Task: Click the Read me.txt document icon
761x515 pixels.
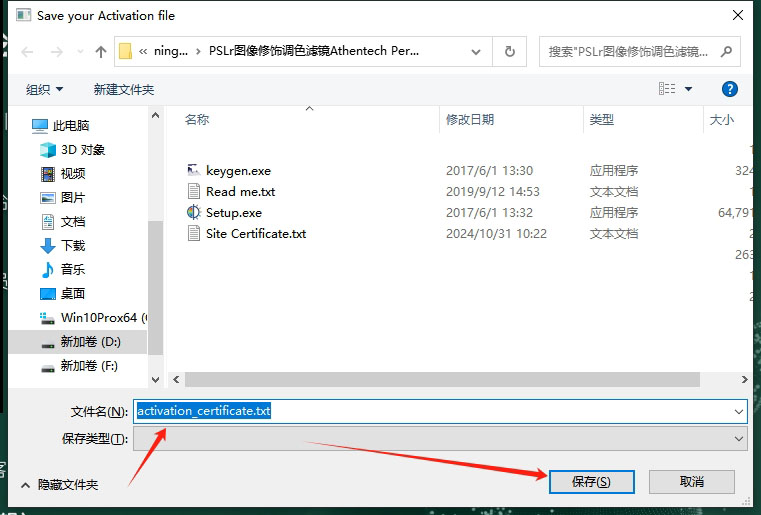Action: point(194,191)
